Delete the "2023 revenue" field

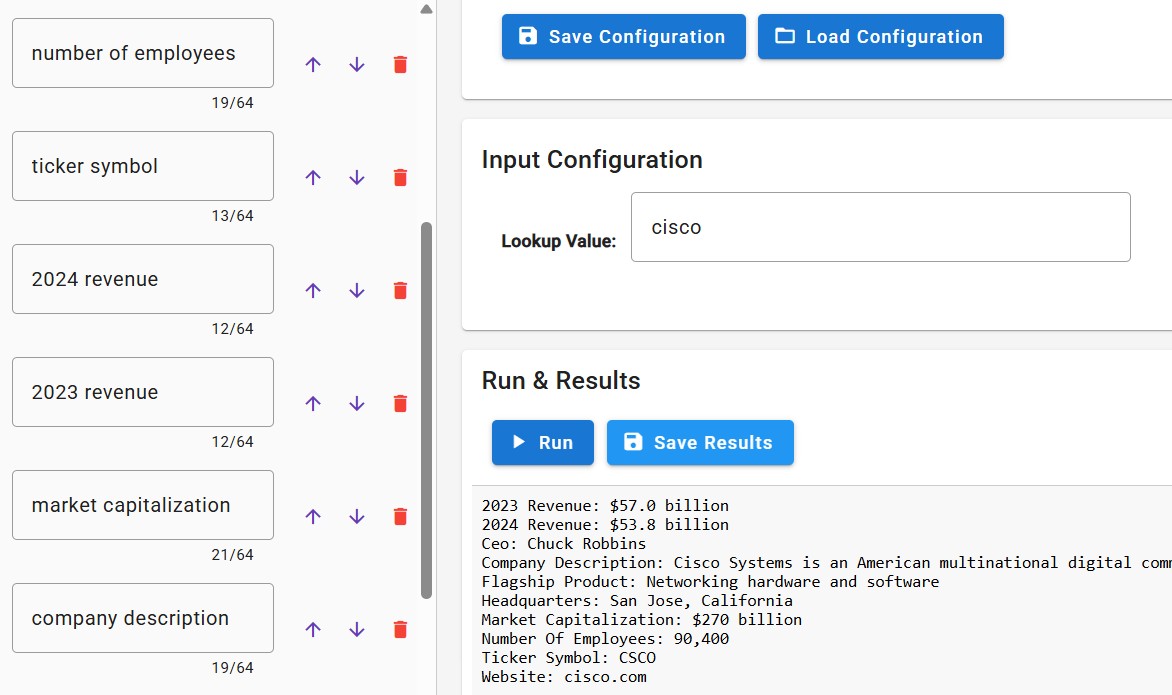pos(399,403)
